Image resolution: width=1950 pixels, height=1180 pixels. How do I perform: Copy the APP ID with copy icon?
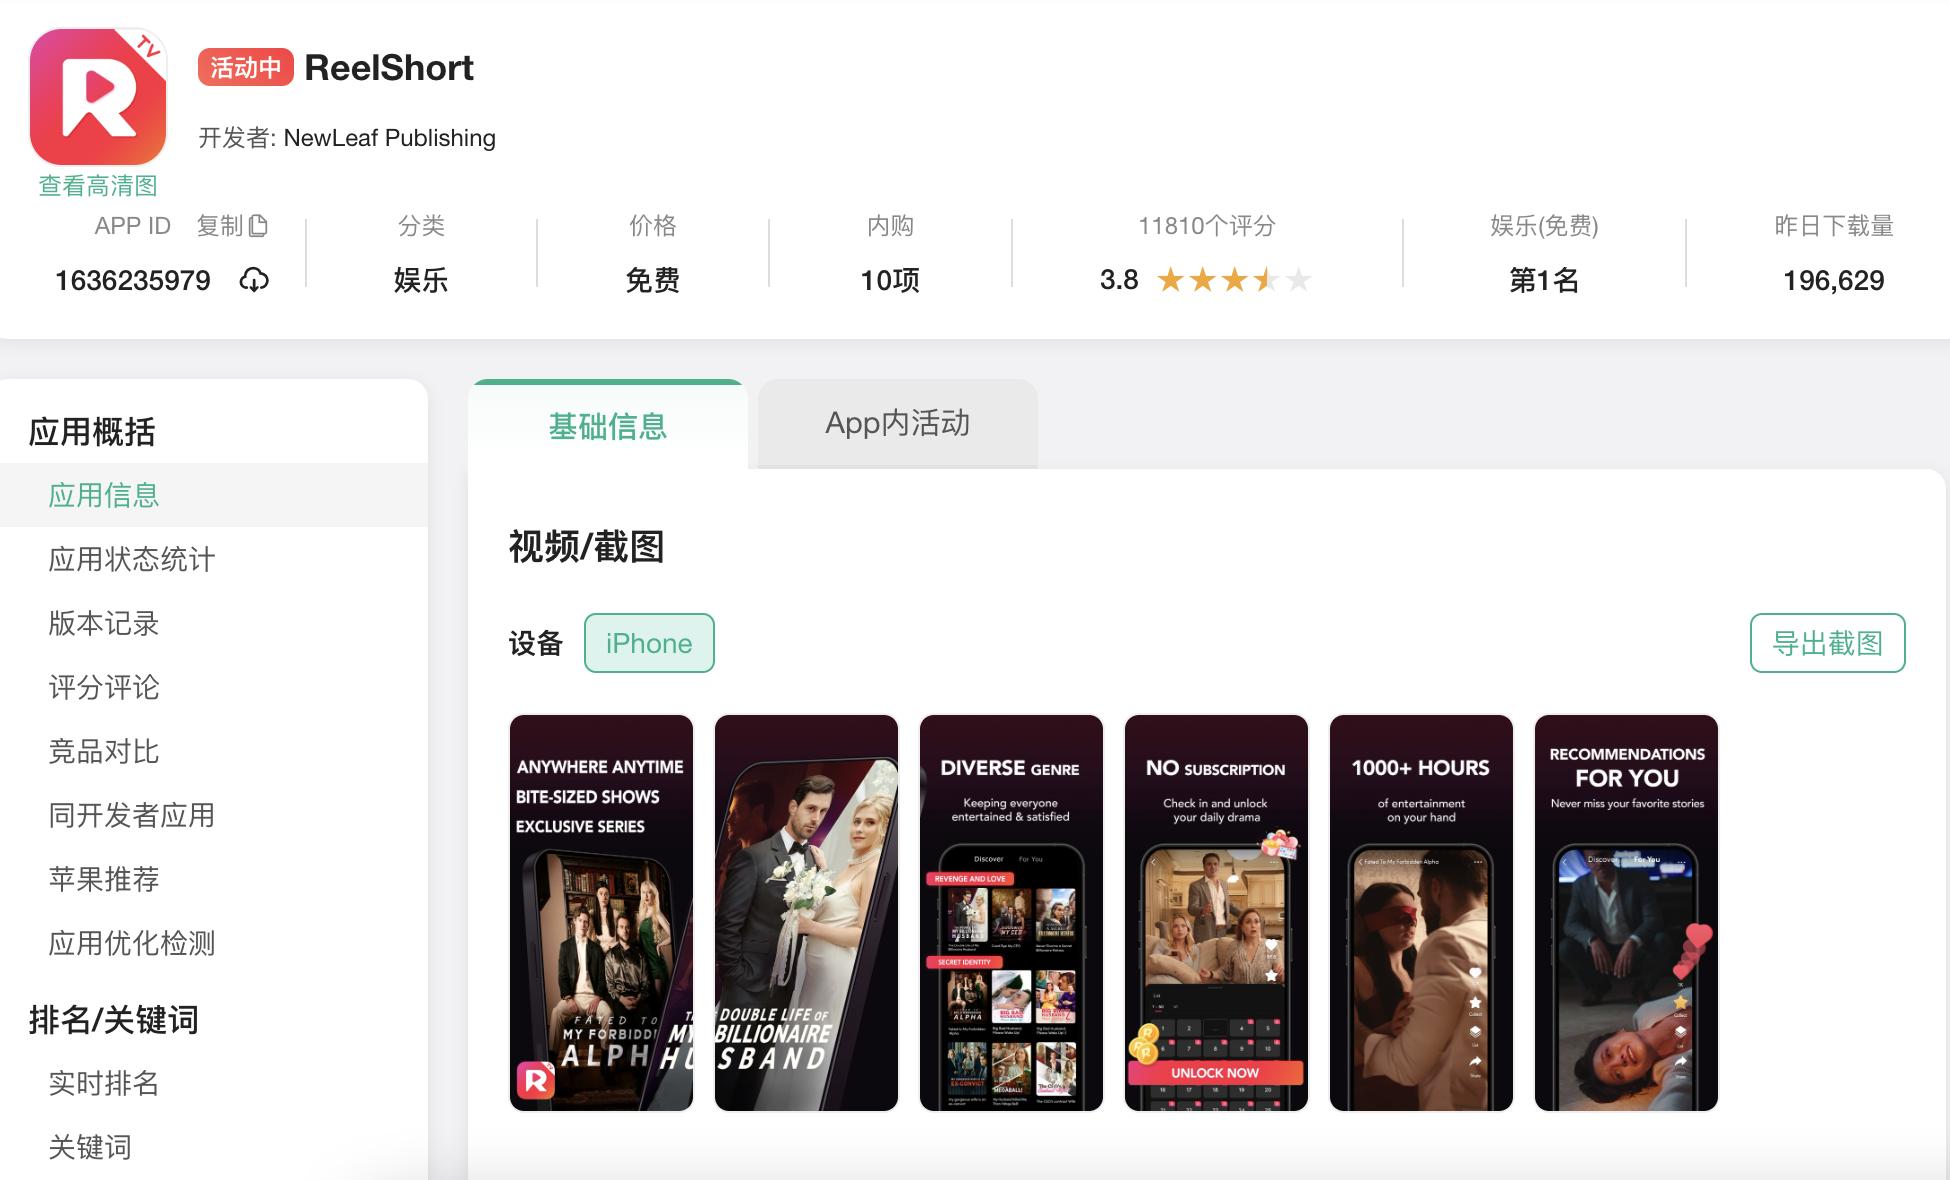tap(258, 226)
